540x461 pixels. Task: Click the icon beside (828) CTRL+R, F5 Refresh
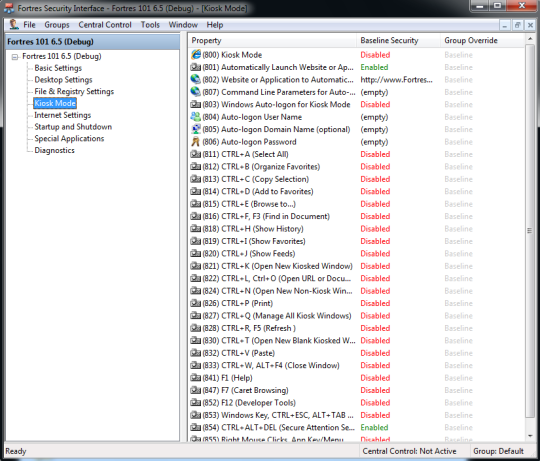point(196,328)
